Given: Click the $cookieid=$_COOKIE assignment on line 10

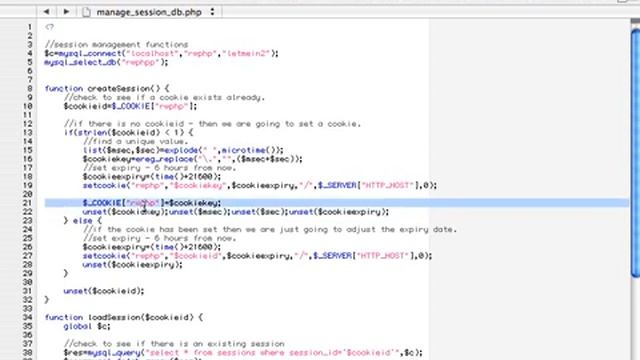Looking at the screenshot, I should (x=130, y=107).
